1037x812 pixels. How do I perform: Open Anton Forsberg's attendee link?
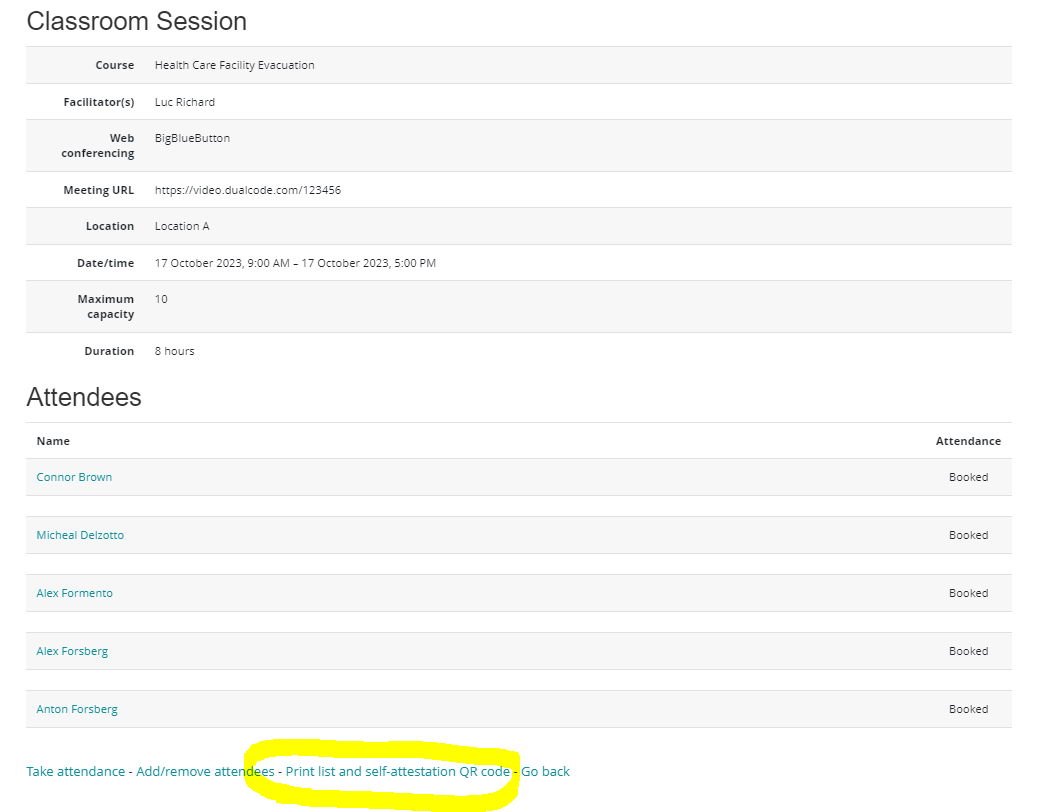(77, 709)
